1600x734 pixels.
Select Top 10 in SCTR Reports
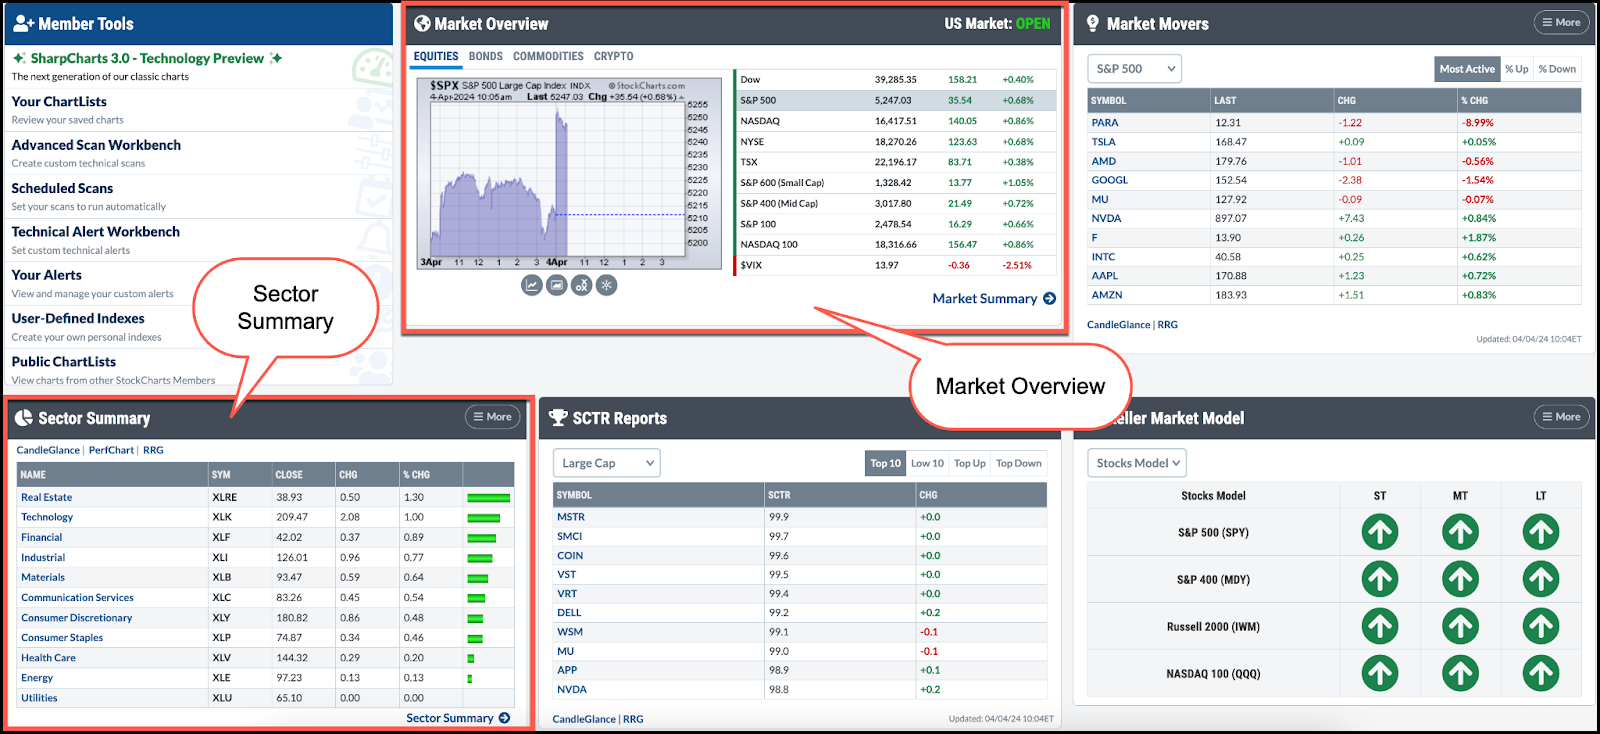click(885, 463)
